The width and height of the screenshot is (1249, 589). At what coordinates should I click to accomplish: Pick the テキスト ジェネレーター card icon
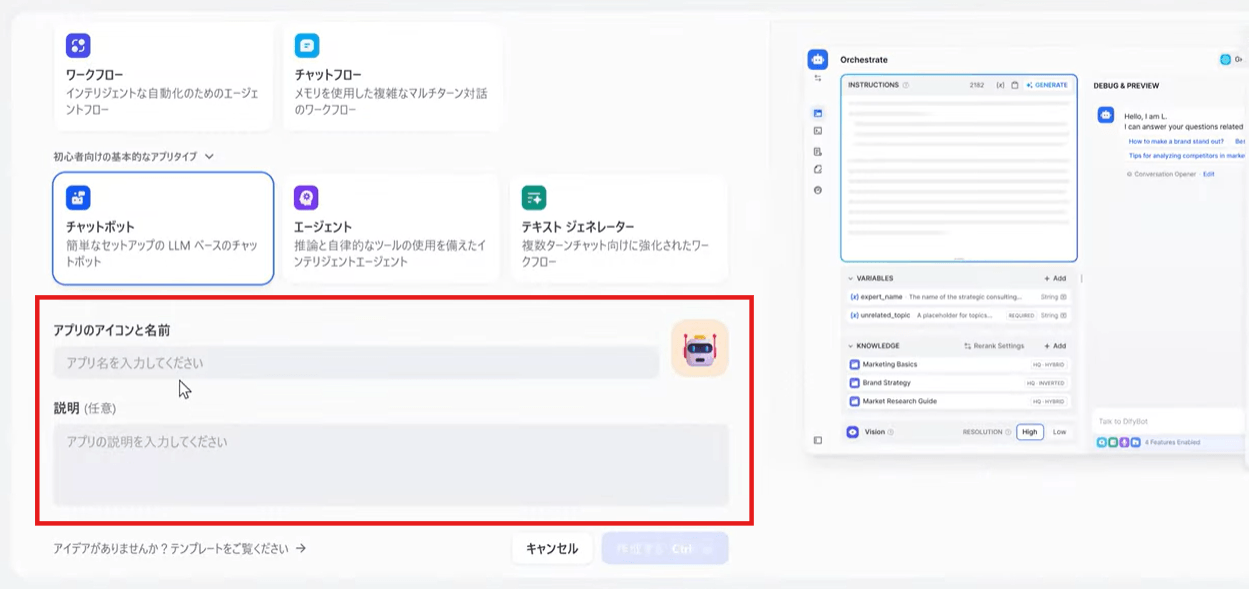(x=533, y=197)
